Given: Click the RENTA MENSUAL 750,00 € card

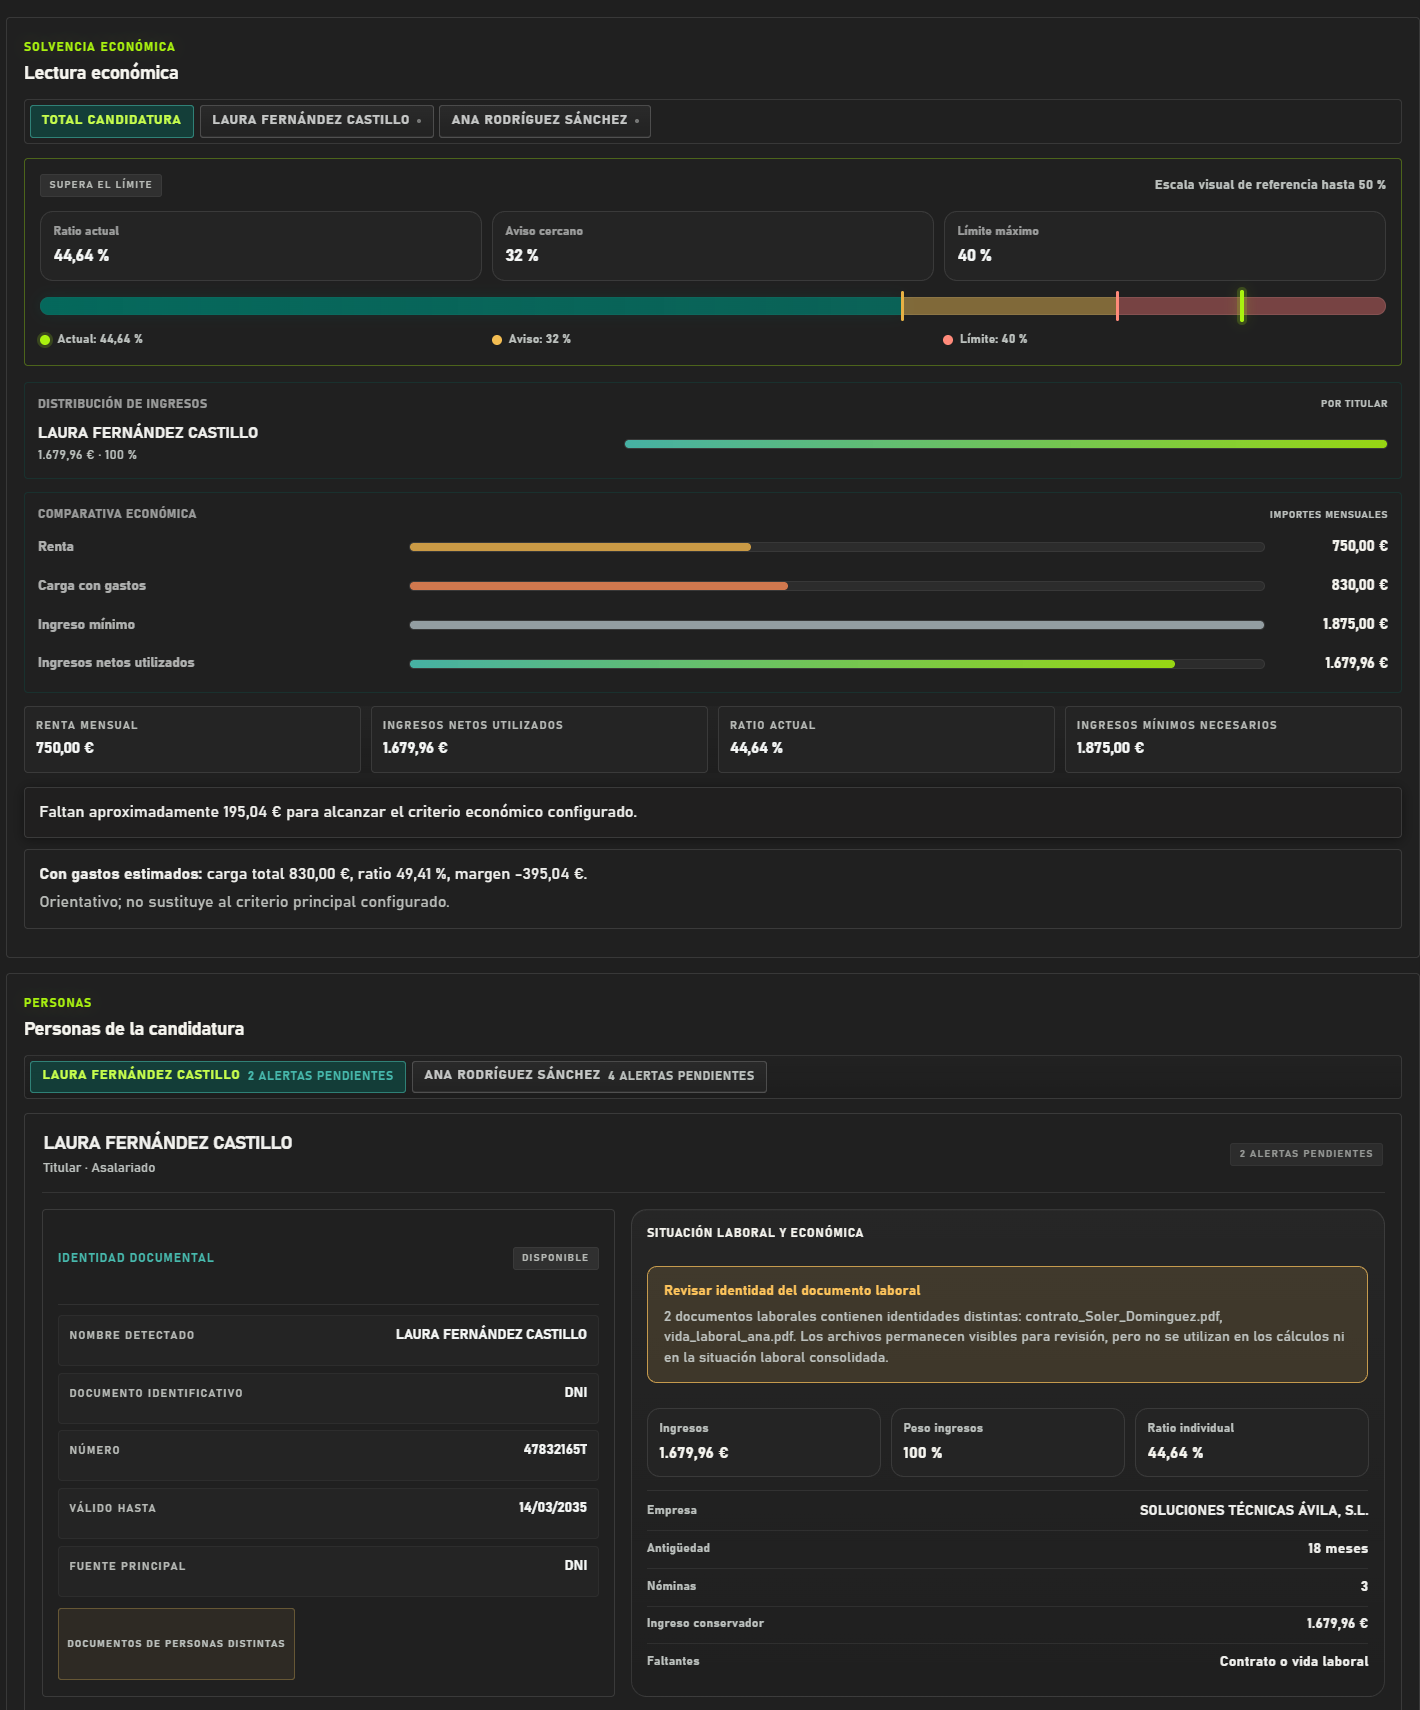Looking at the screenshot, I should 192,740.
